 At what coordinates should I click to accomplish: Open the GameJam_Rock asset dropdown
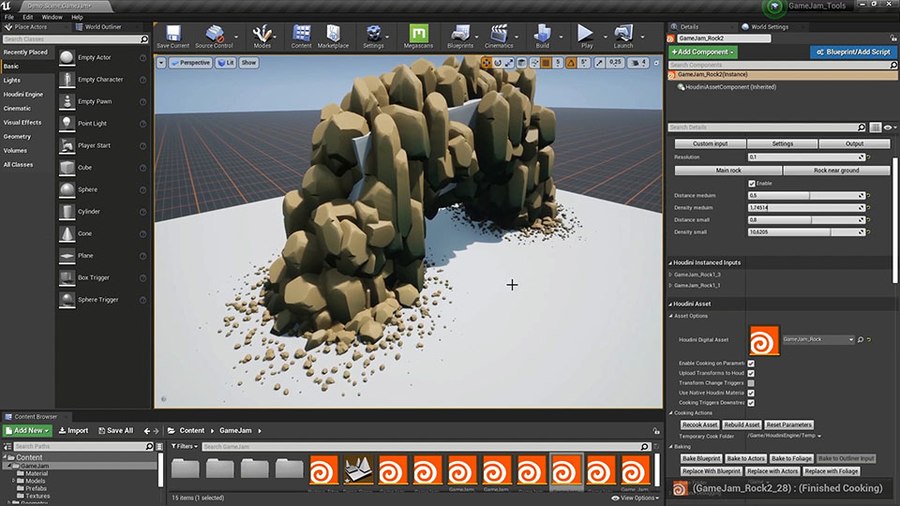point(818,340)
